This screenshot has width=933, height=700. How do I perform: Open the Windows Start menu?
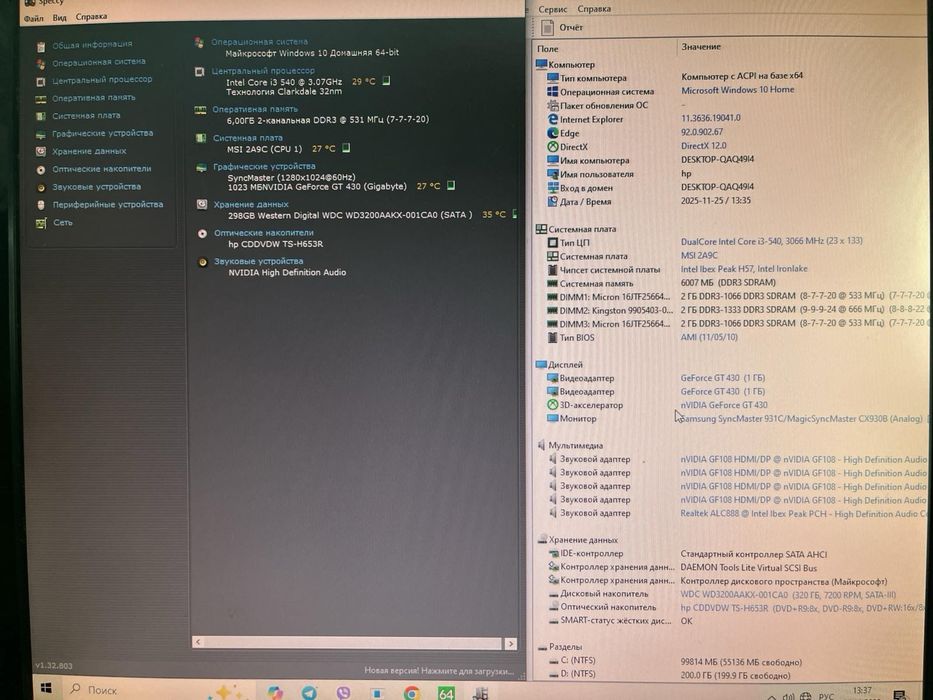(x=46, y=689)
